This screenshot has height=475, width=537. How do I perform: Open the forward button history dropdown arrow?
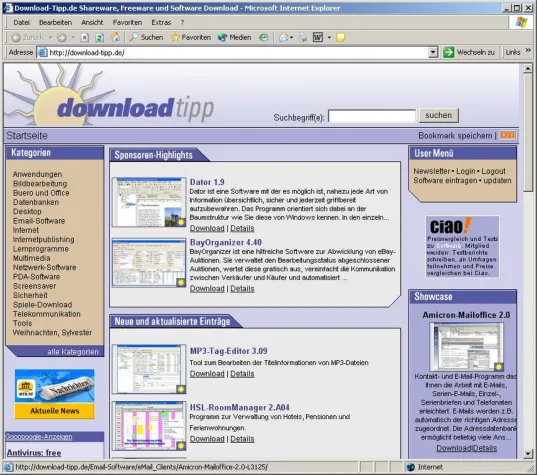(x=73, y=37)
